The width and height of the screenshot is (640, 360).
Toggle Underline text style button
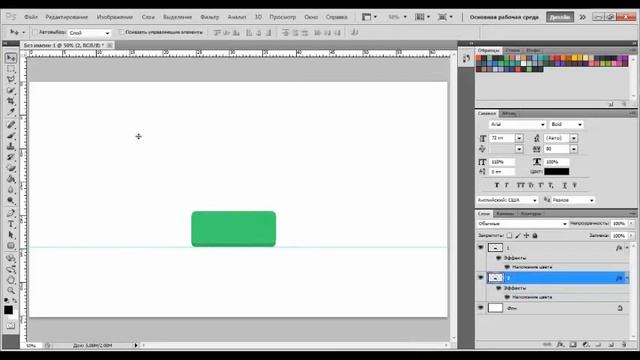(564, 185)
